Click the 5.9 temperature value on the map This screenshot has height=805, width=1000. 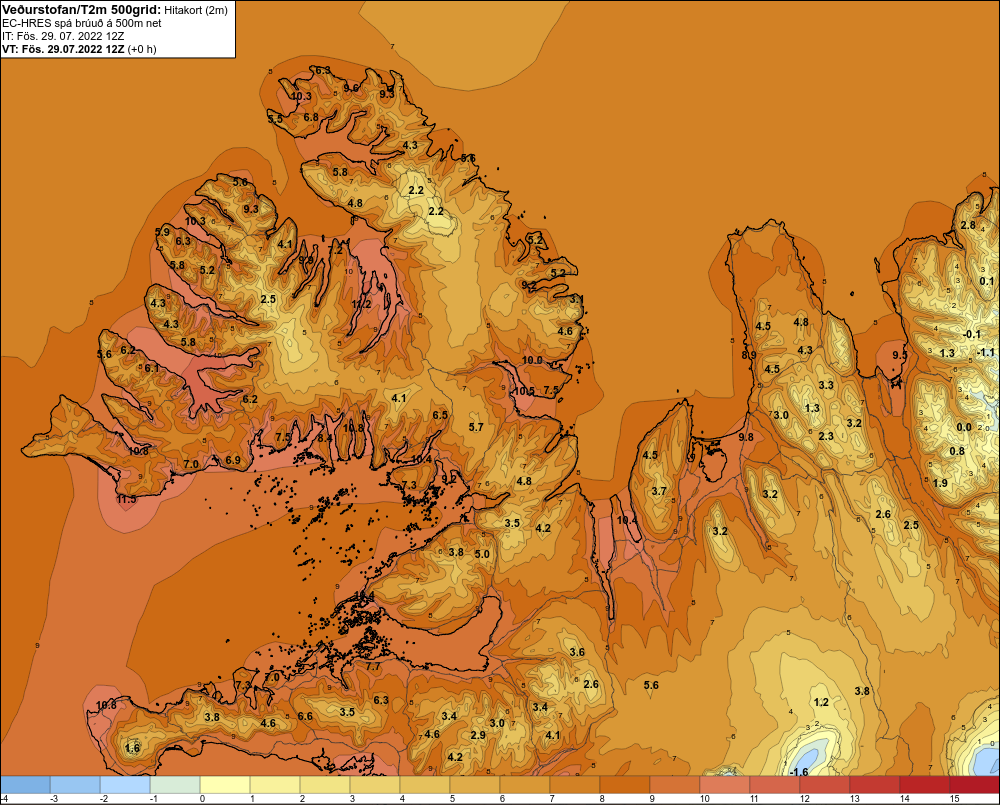(163, 232)
